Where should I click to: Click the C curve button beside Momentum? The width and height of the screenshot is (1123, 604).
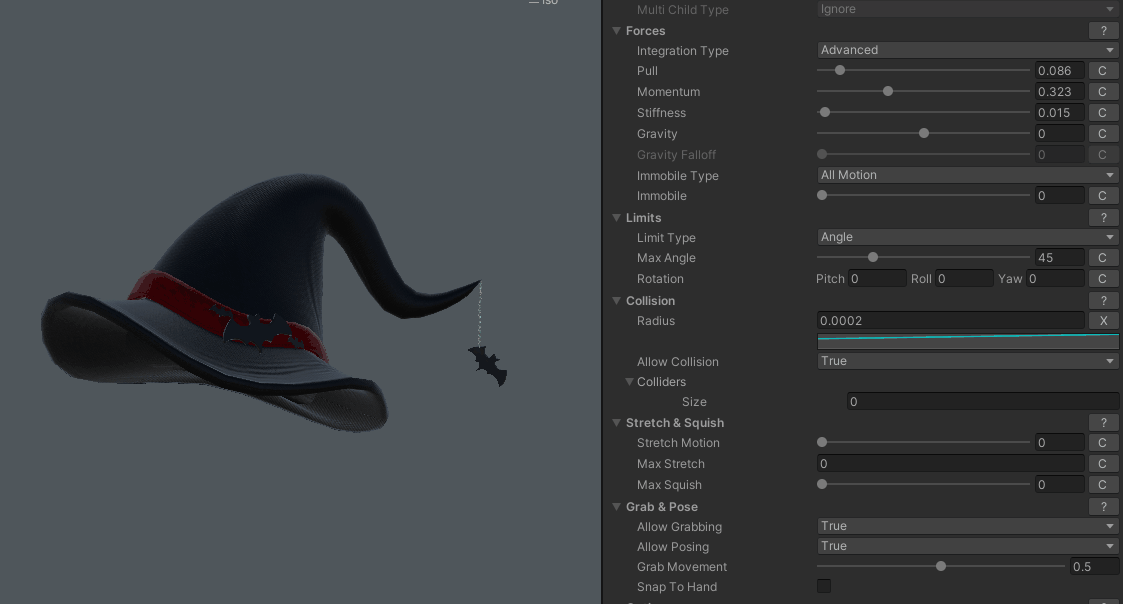1102,92
